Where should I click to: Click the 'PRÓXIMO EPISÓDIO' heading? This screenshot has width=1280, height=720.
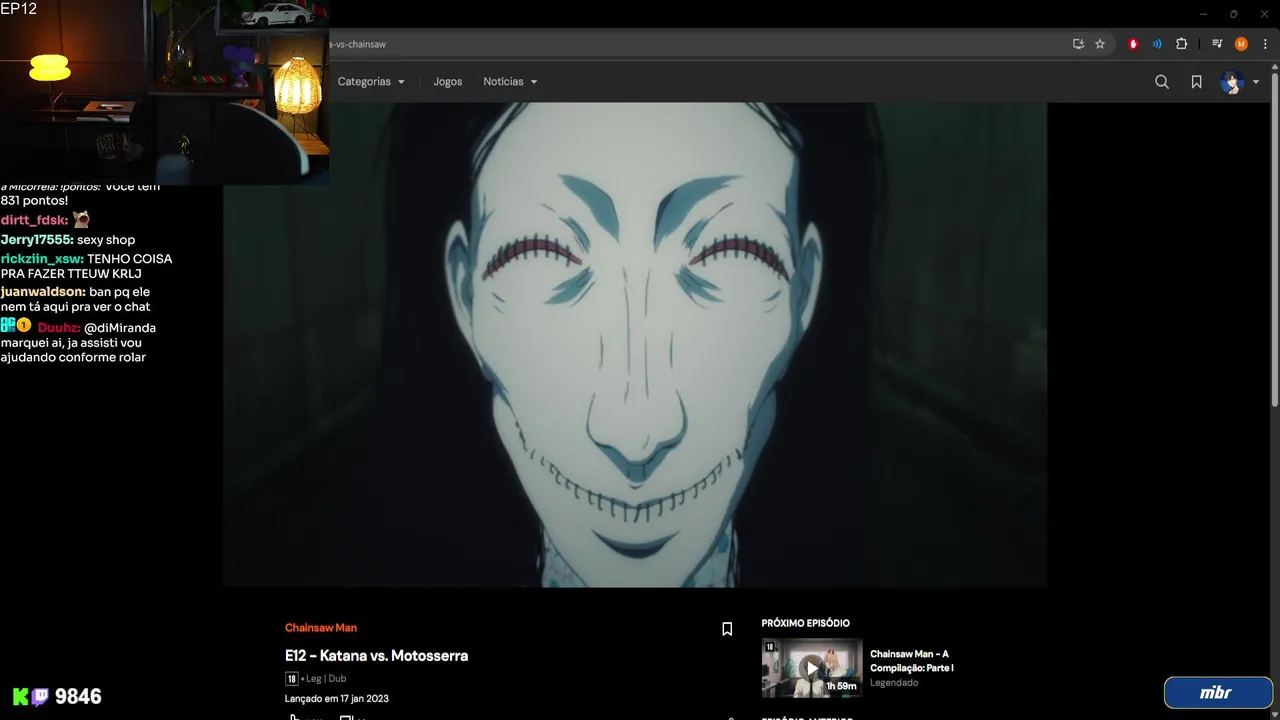[805, 623]
